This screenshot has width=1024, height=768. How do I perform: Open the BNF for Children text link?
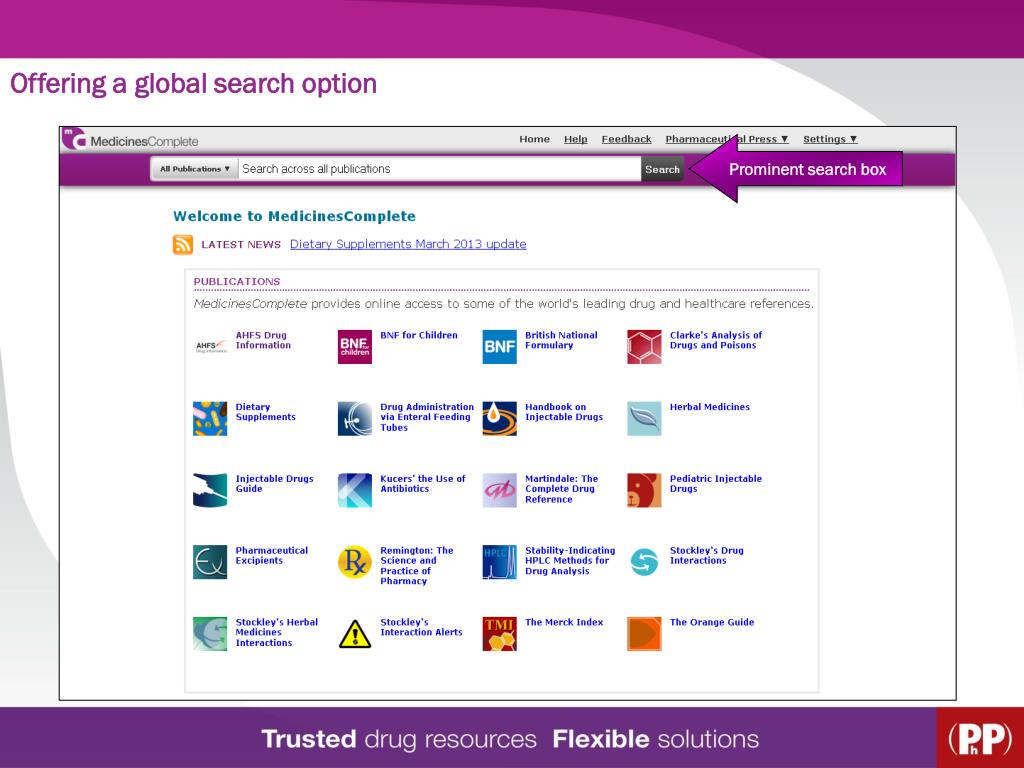coord(419,335)
